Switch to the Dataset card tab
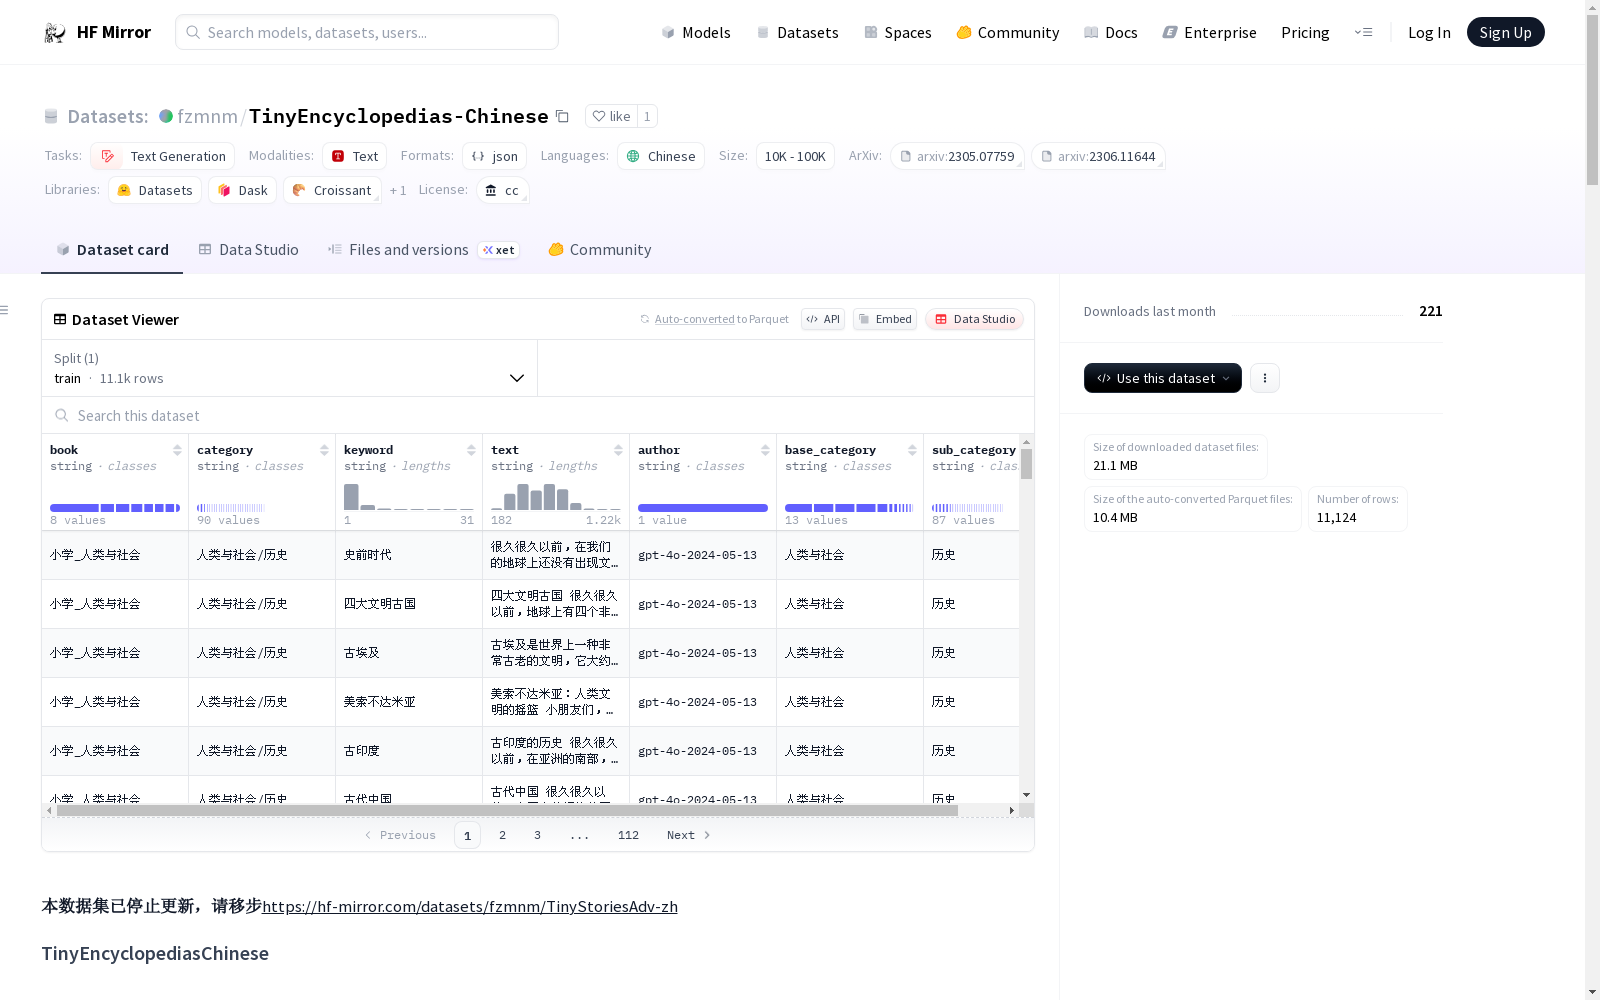The width and height of the screenshot is (1600, 1000). pyautogui.click(x=112, y=250)
